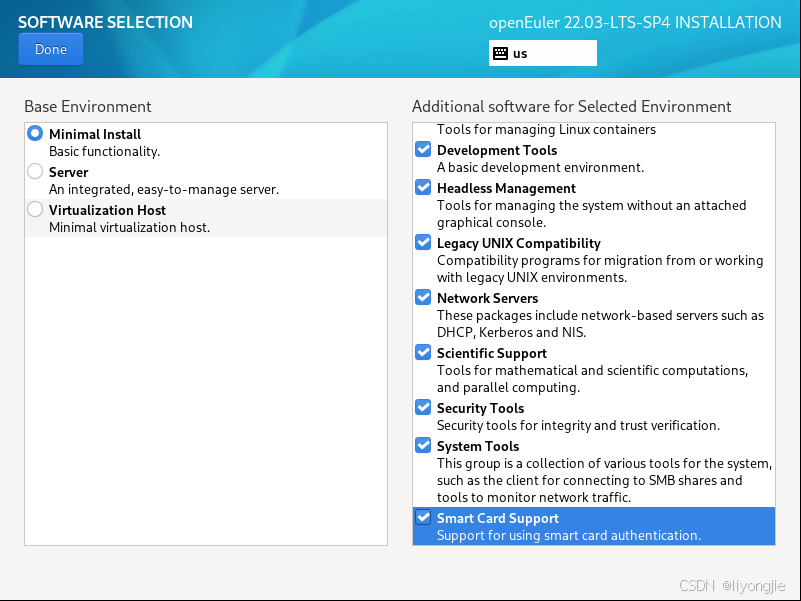The width and height of the screenshot is (801, 601).
Task: Uncheck the Legacy UNIX Compatibility checkbox
Action: point(423,242)
